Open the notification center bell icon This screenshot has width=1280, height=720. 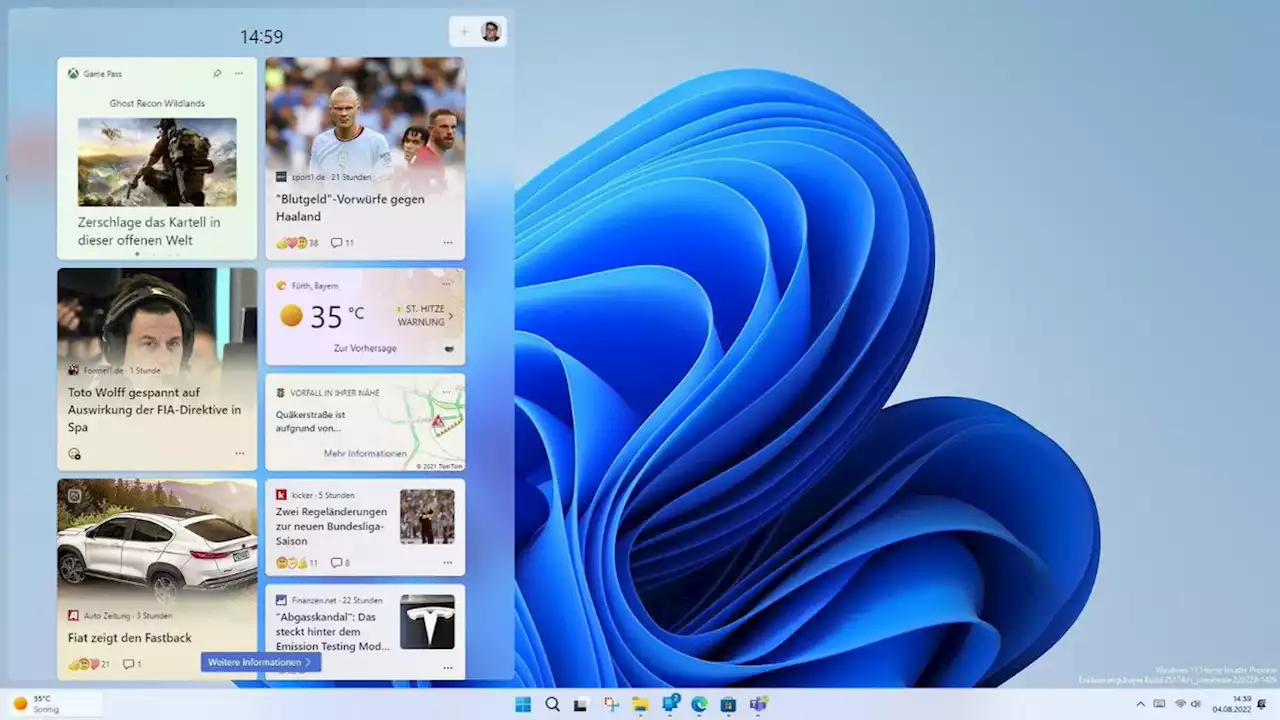[1262, 704]
